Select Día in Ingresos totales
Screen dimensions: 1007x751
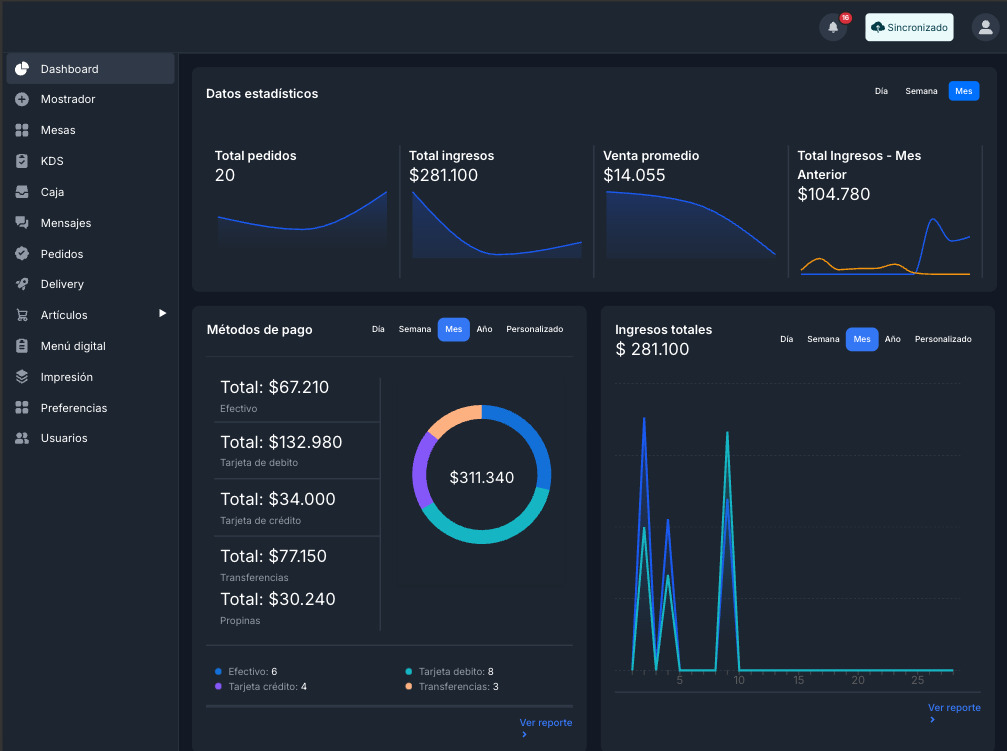pos(786,339)
